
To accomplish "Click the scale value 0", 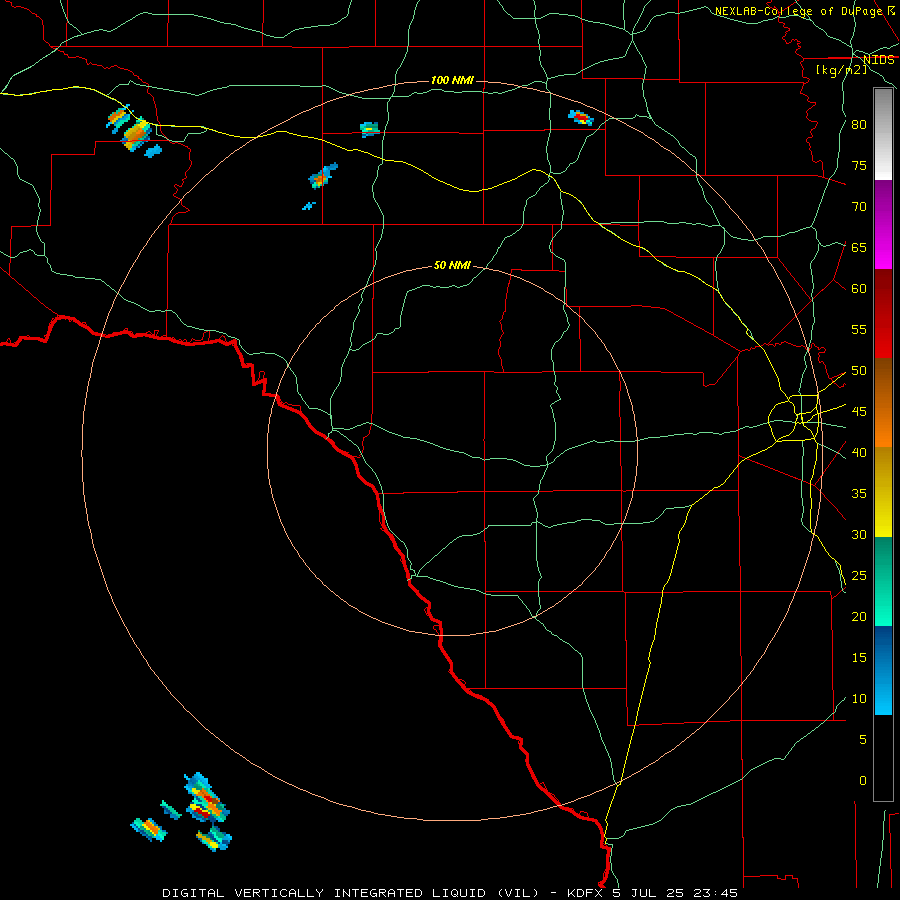I will coord(863,781).
